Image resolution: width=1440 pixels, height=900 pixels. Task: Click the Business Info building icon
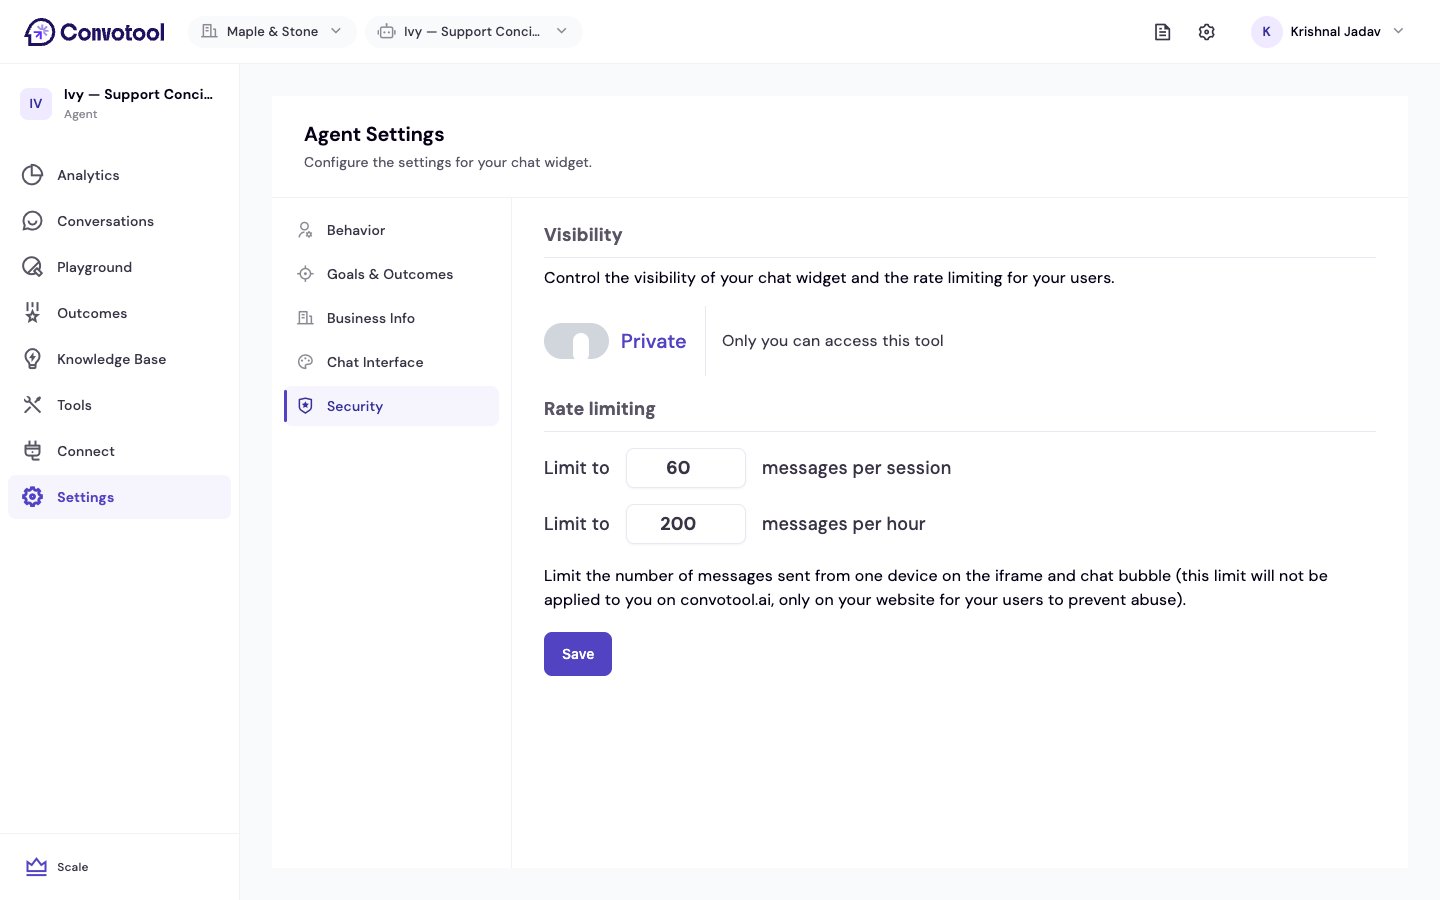(x=306, y=318)
